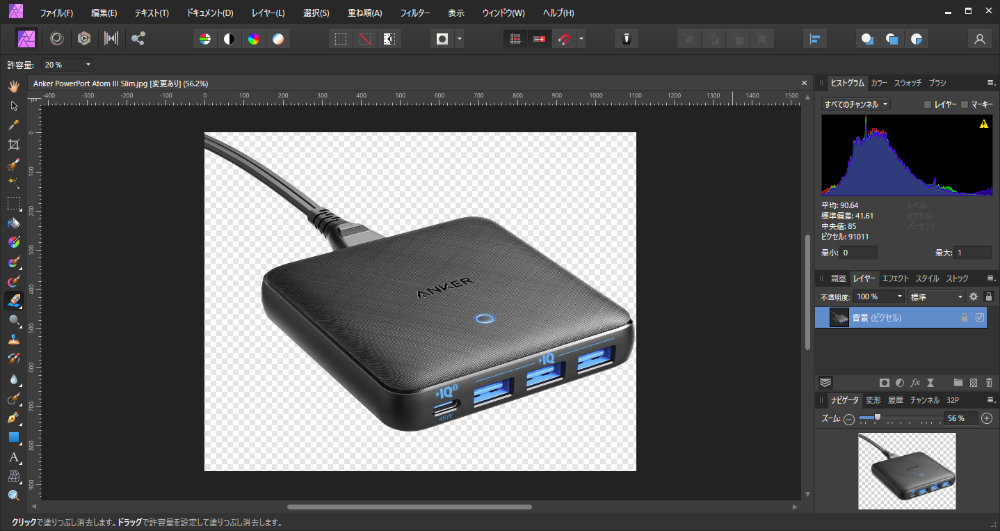The width and height of the screenshot is (1000, 531).
Task: Open the レイヤー(L) menu
Action: coord(268,13)
